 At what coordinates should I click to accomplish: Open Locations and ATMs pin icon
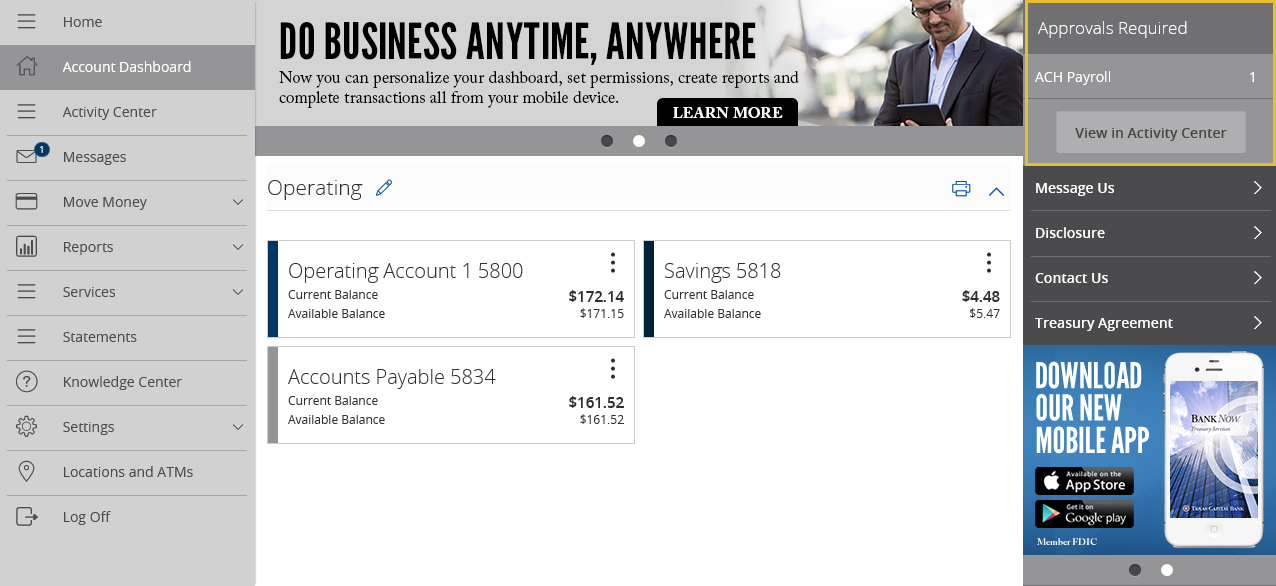point(27,472)
